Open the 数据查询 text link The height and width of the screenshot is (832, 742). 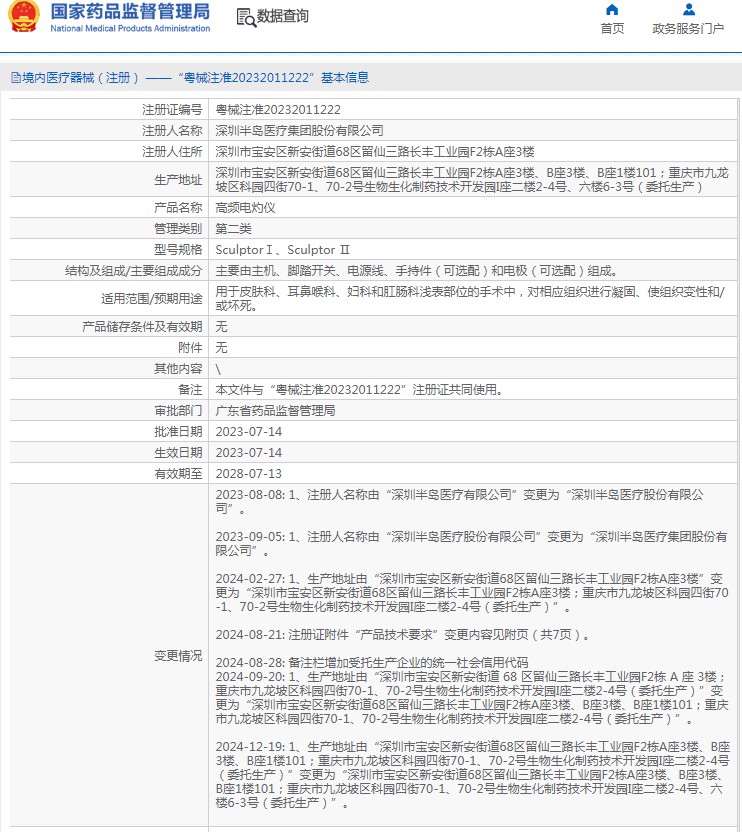click(x=283, y=17)
